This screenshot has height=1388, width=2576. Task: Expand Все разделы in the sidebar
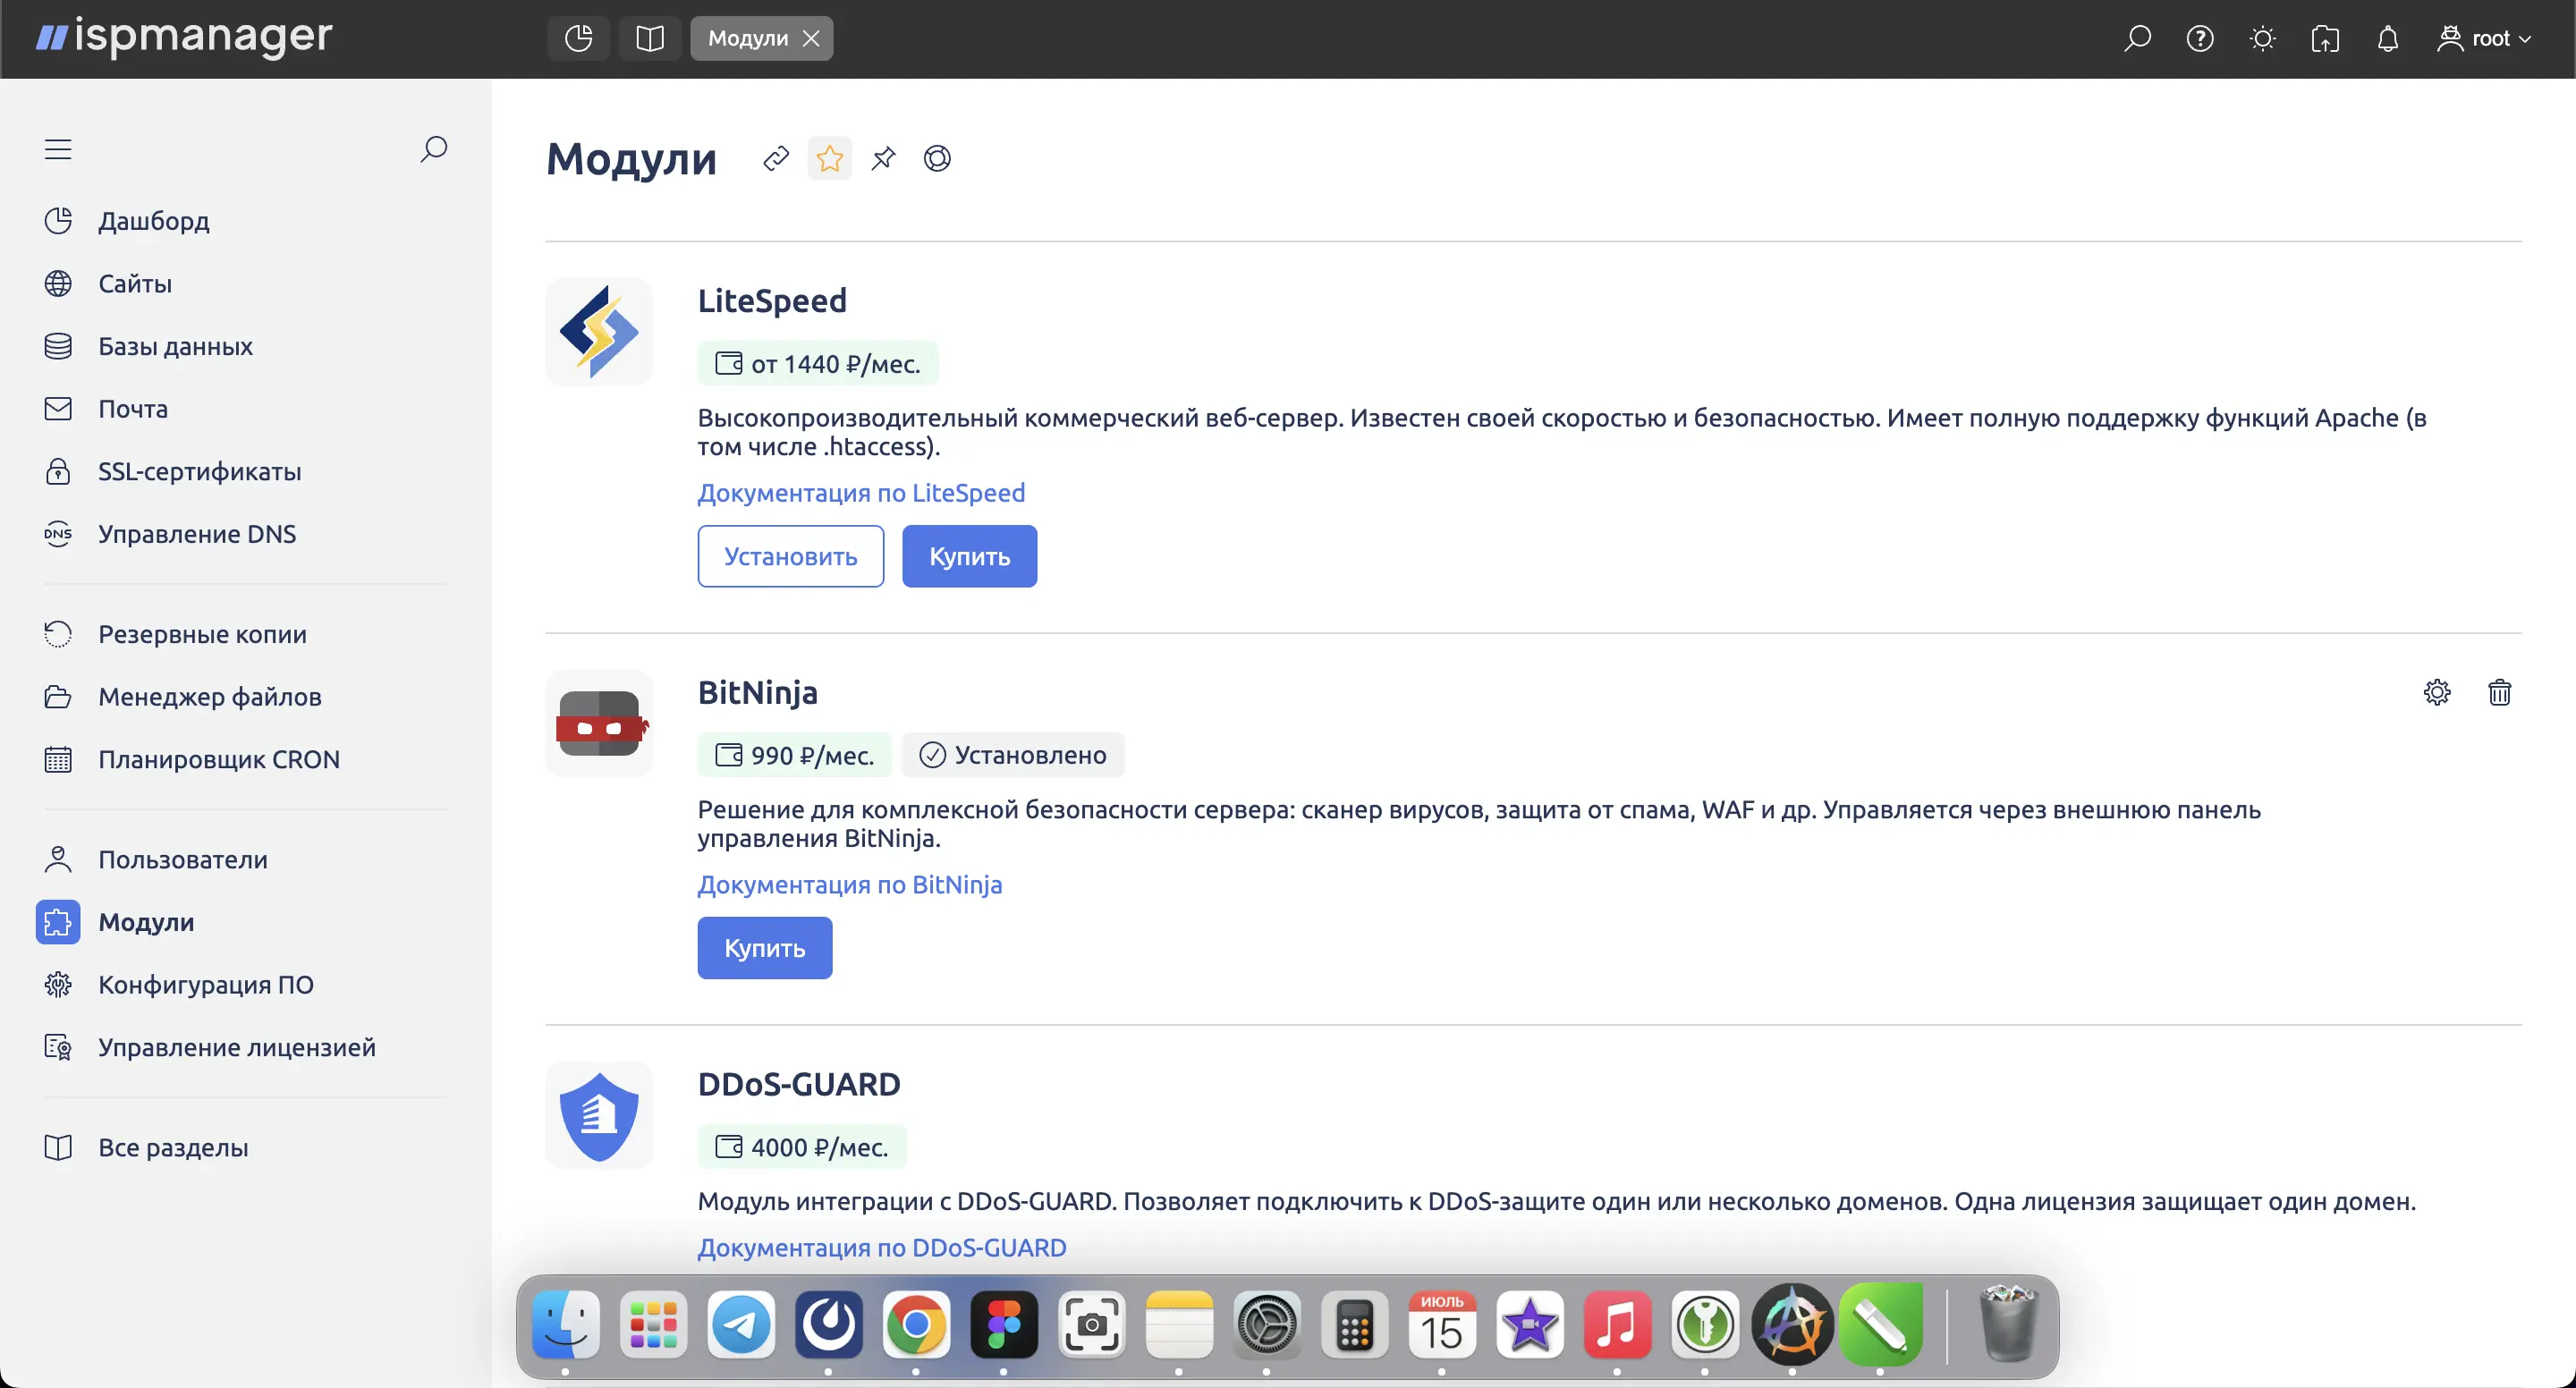(x=173, y=1147)
